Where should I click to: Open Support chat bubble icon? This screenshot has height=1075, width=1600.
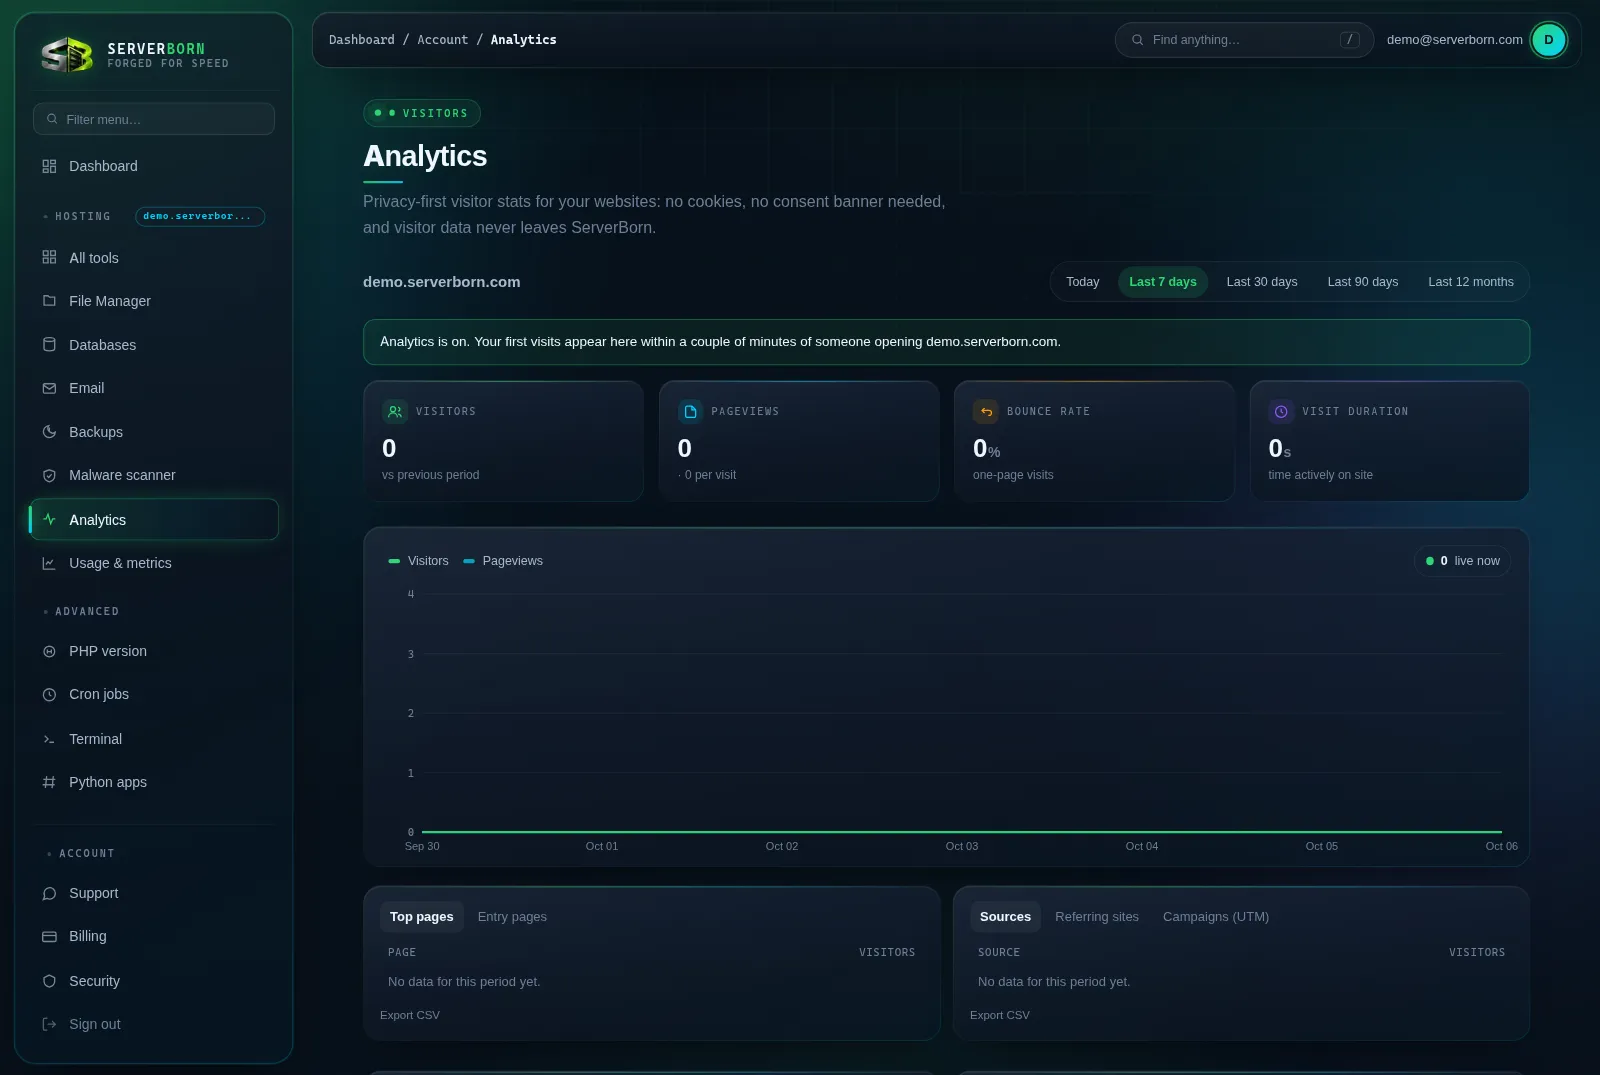click(49, 893)
